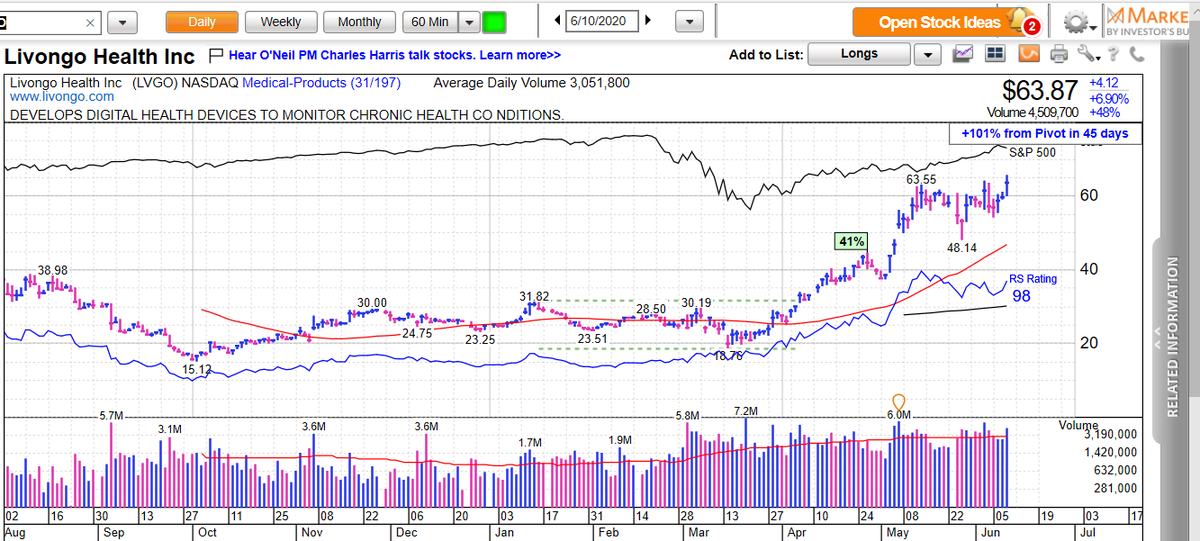Click the +6.90% change value
Viewport: 1200px width, 541px height.
[1108, 99]
